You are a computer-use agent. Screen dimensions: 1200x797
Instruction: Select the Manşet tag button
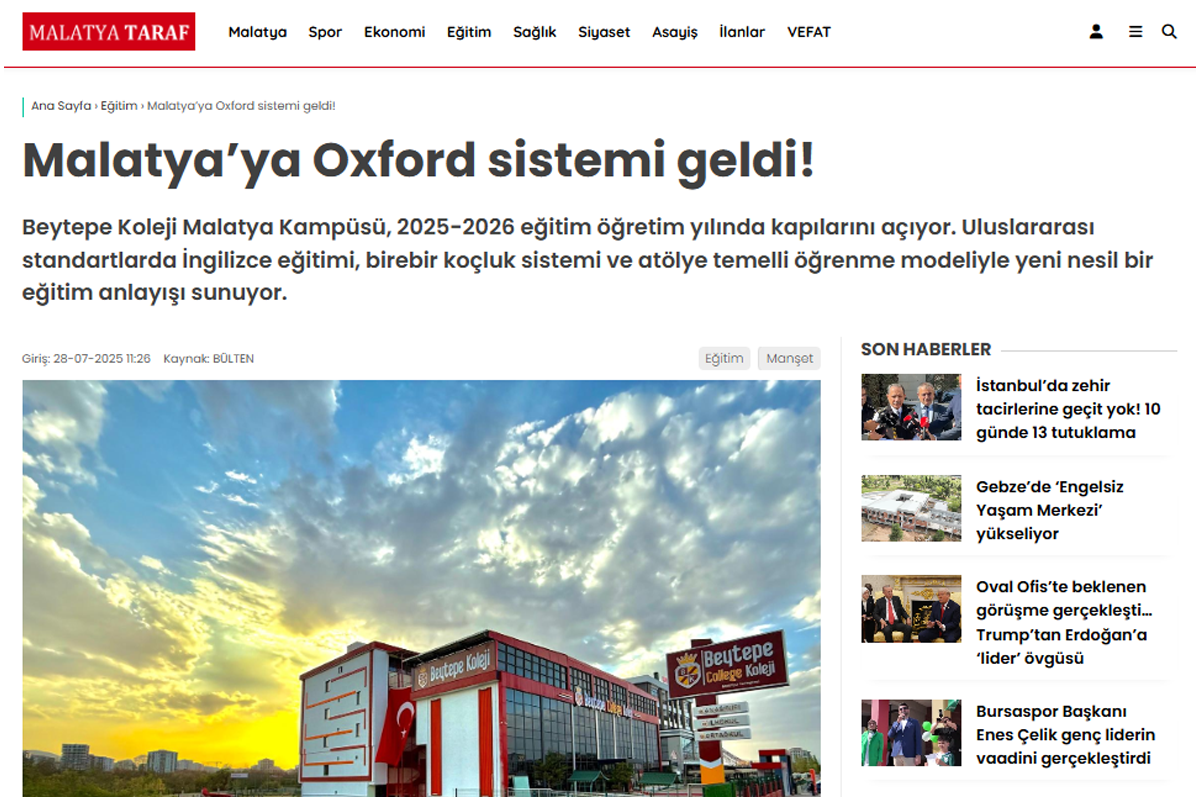coord(789,359)
